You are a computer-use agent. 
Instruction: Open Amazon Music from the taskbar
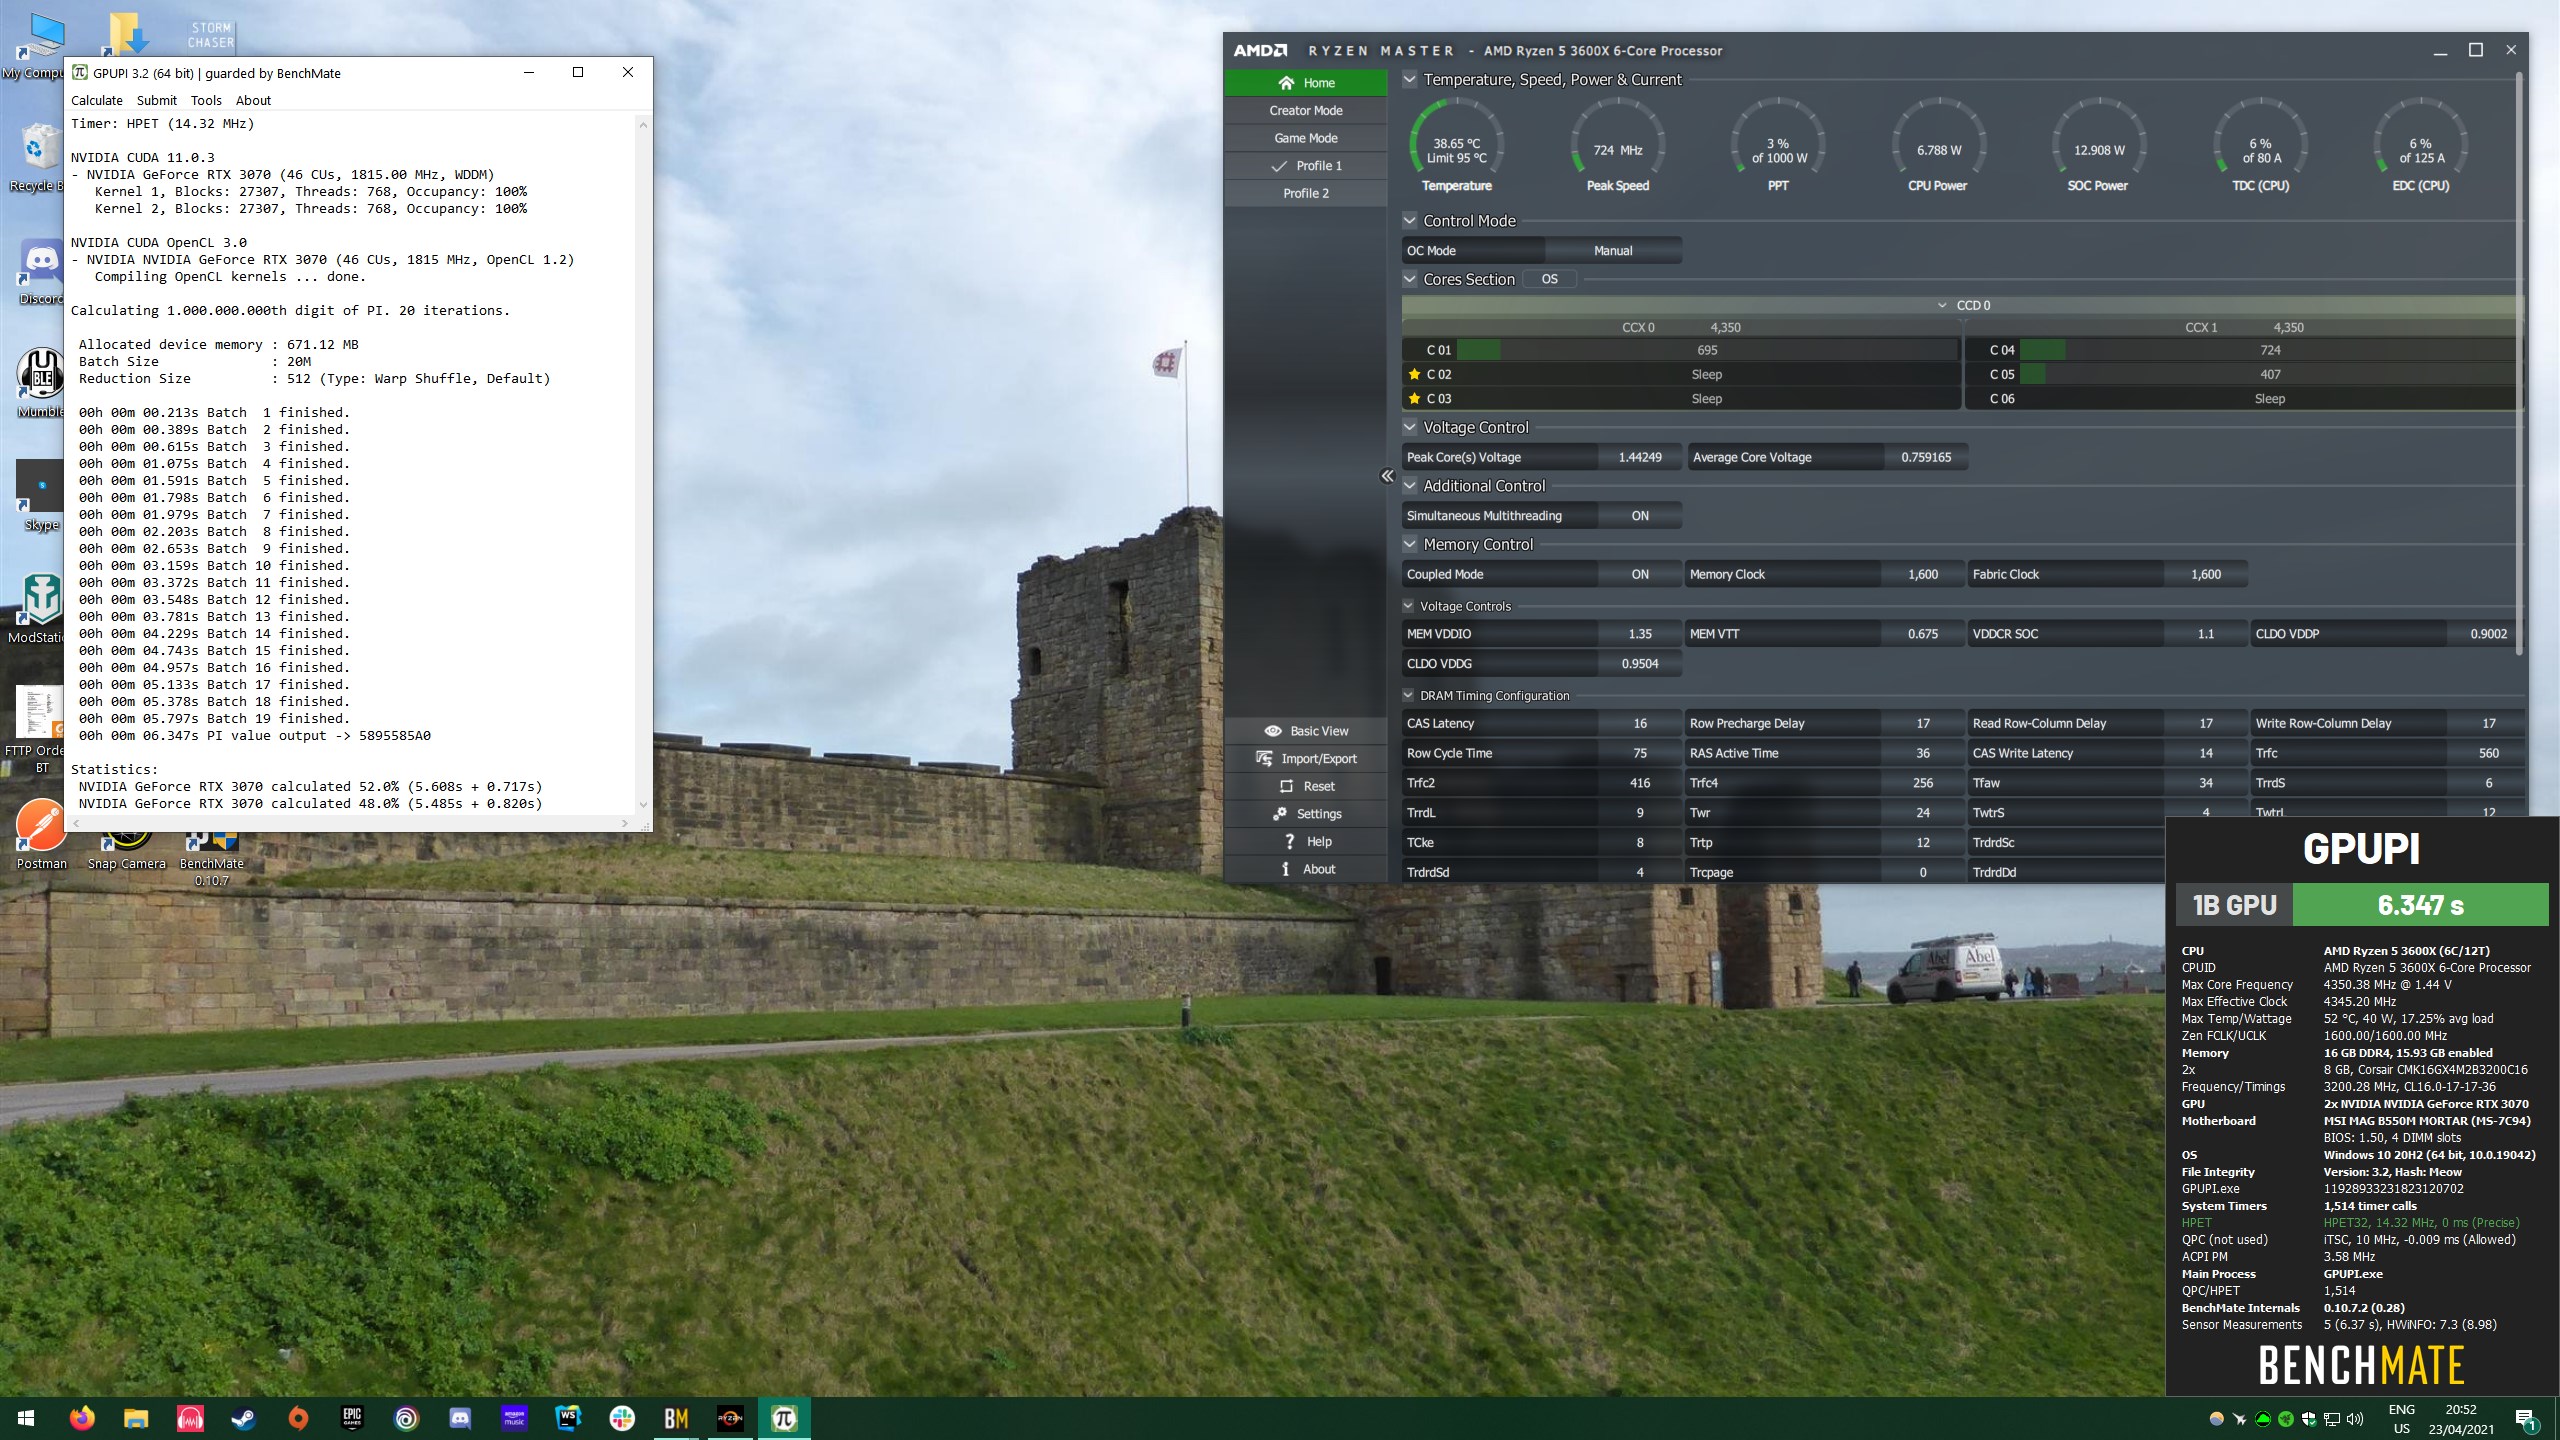[514, 1418]
